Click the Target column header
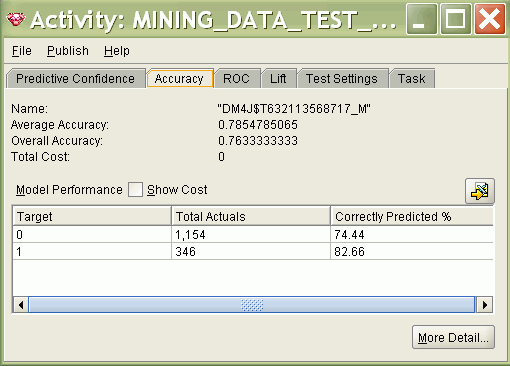This screenshot has width=510, height=366. point(92,217)
